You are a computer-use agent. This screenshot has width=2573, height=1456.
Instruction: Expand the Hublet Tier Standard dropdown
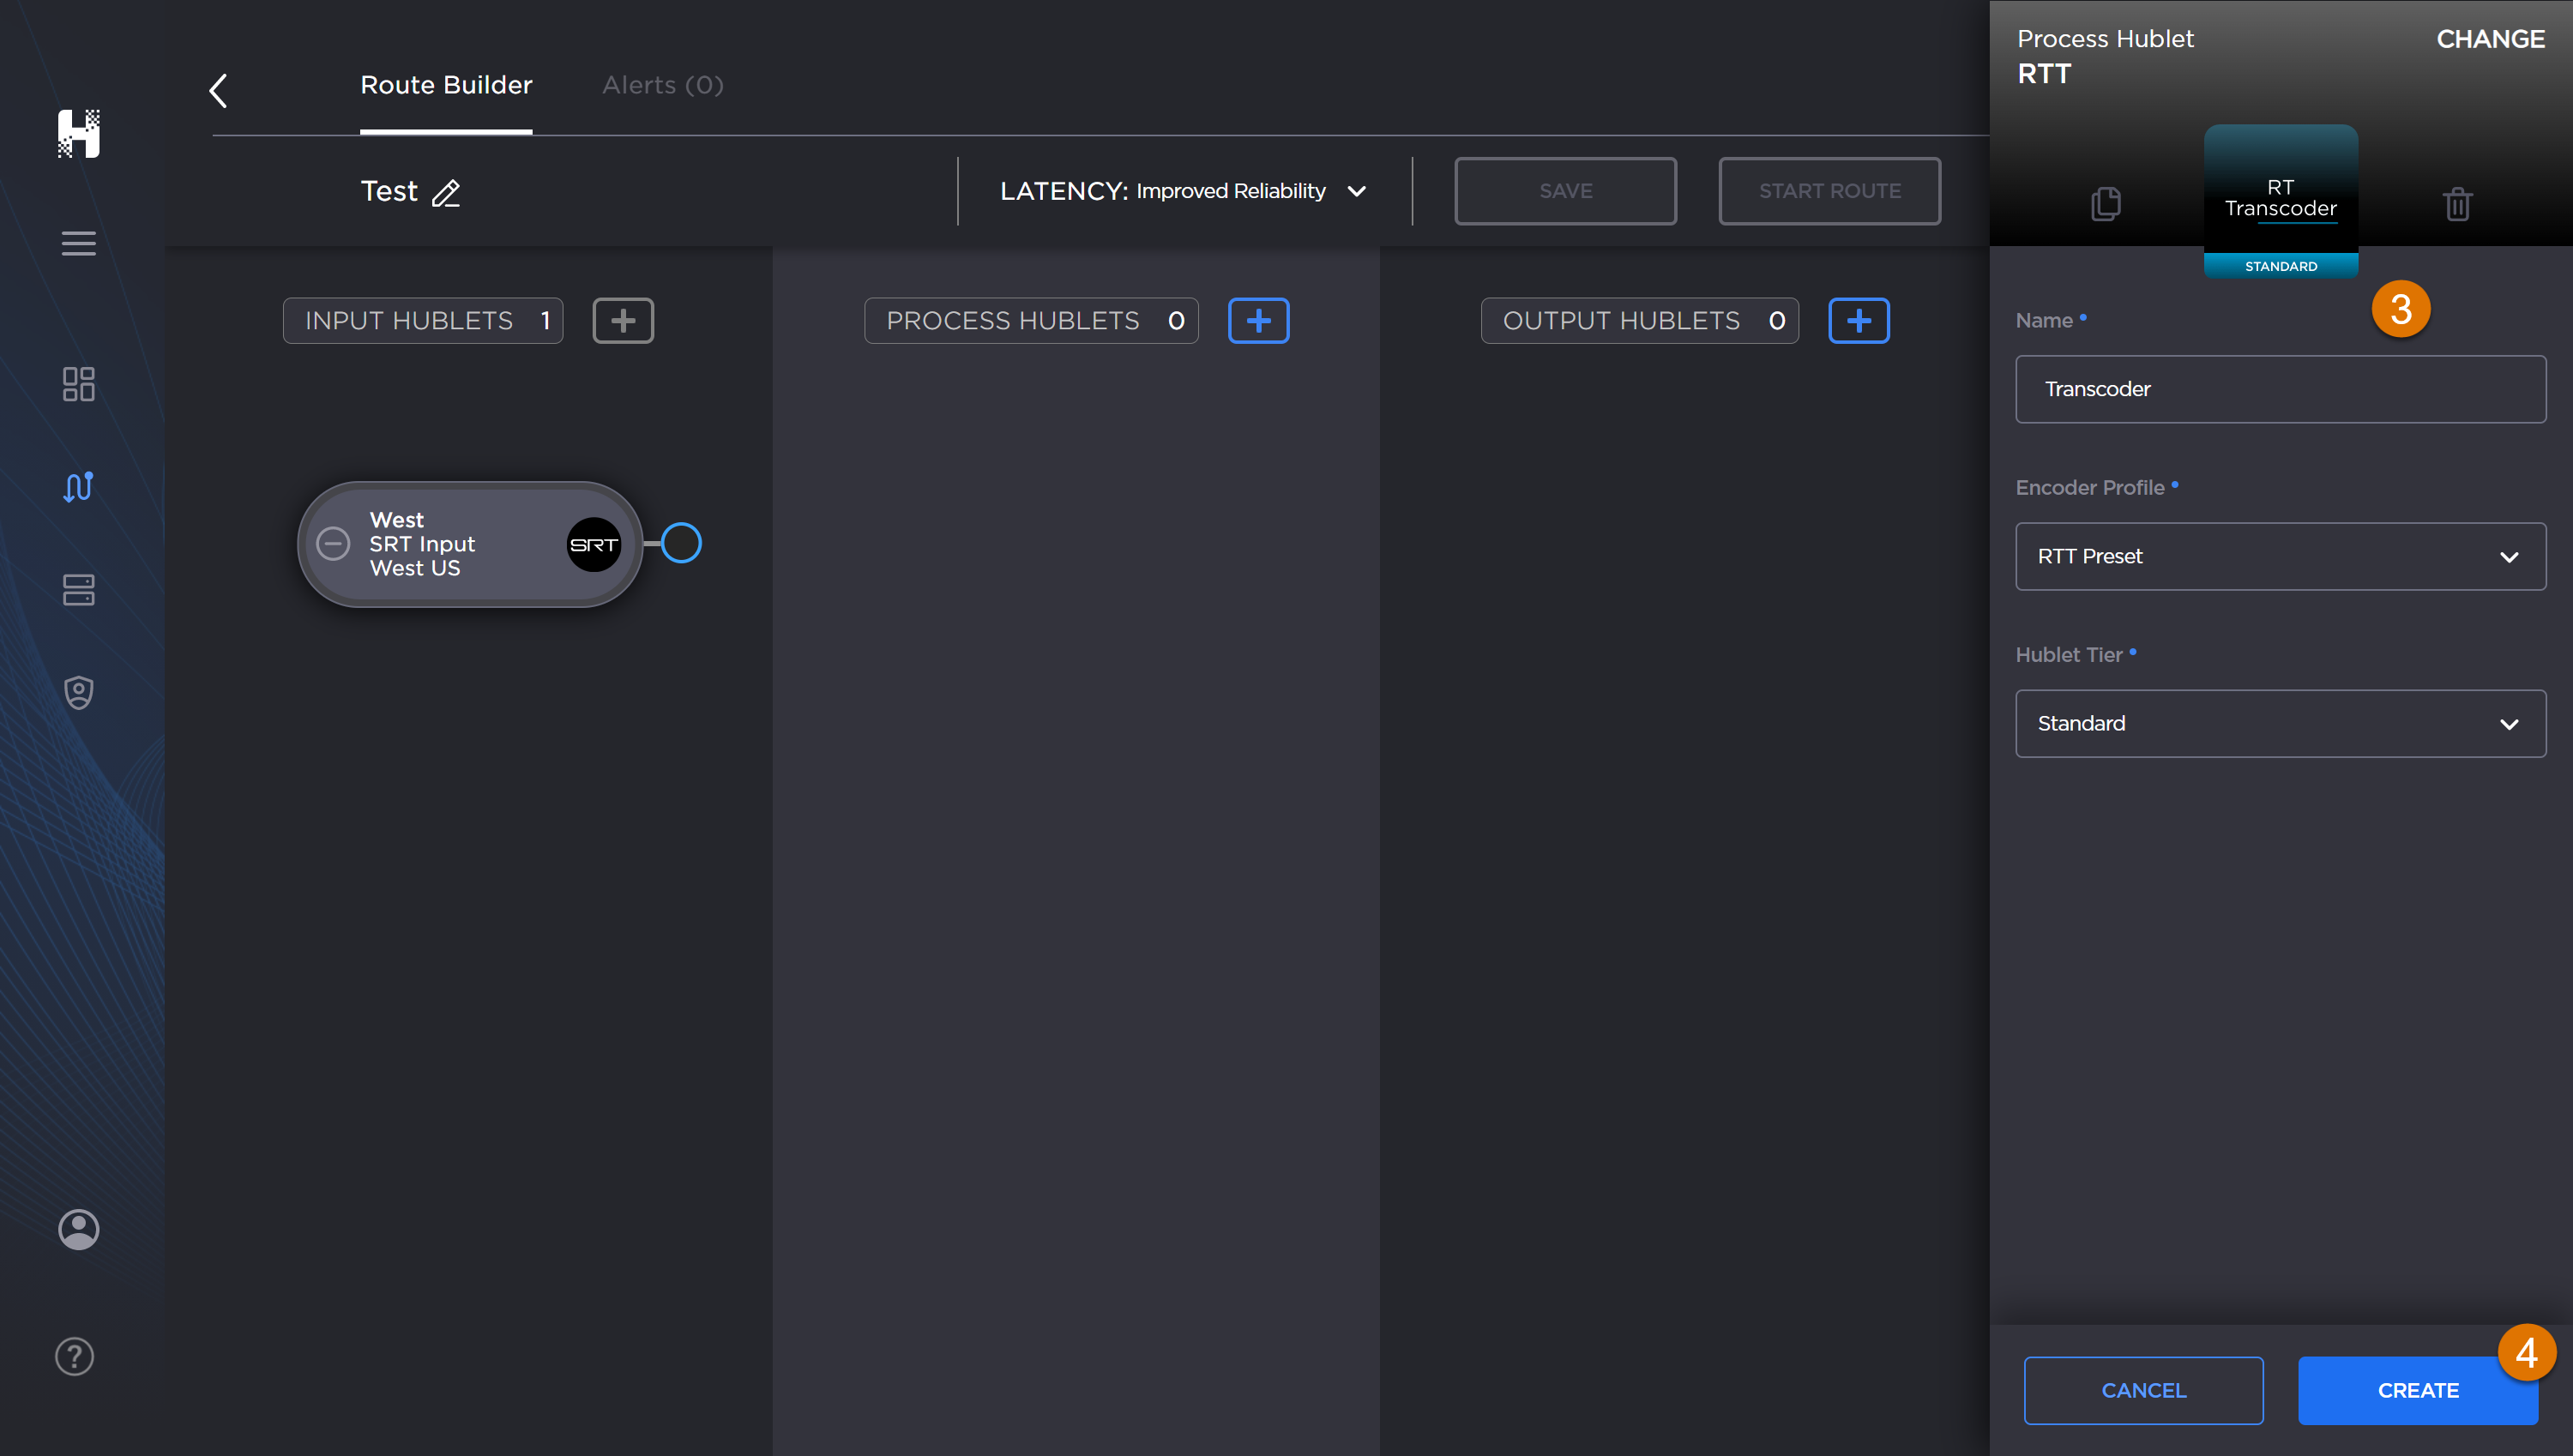click(x=2280, y=723)
